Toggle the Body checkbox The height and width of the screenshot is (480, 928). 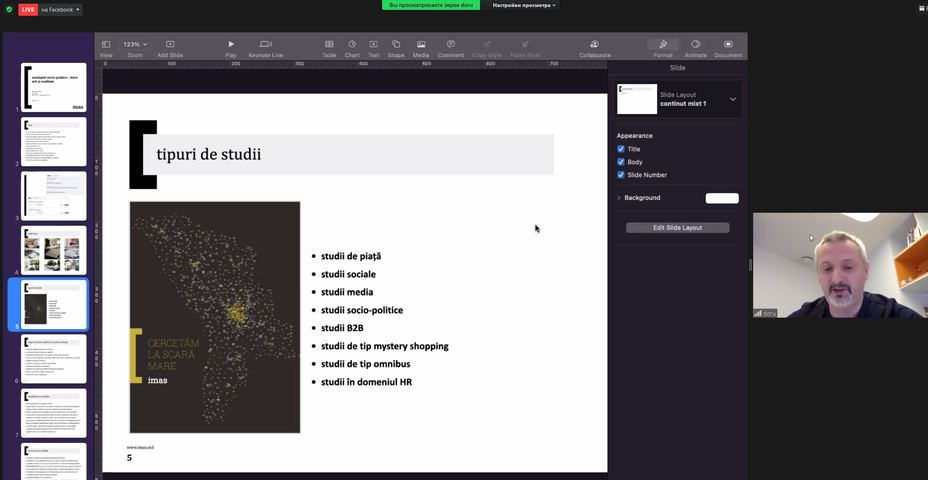point(621,162)
